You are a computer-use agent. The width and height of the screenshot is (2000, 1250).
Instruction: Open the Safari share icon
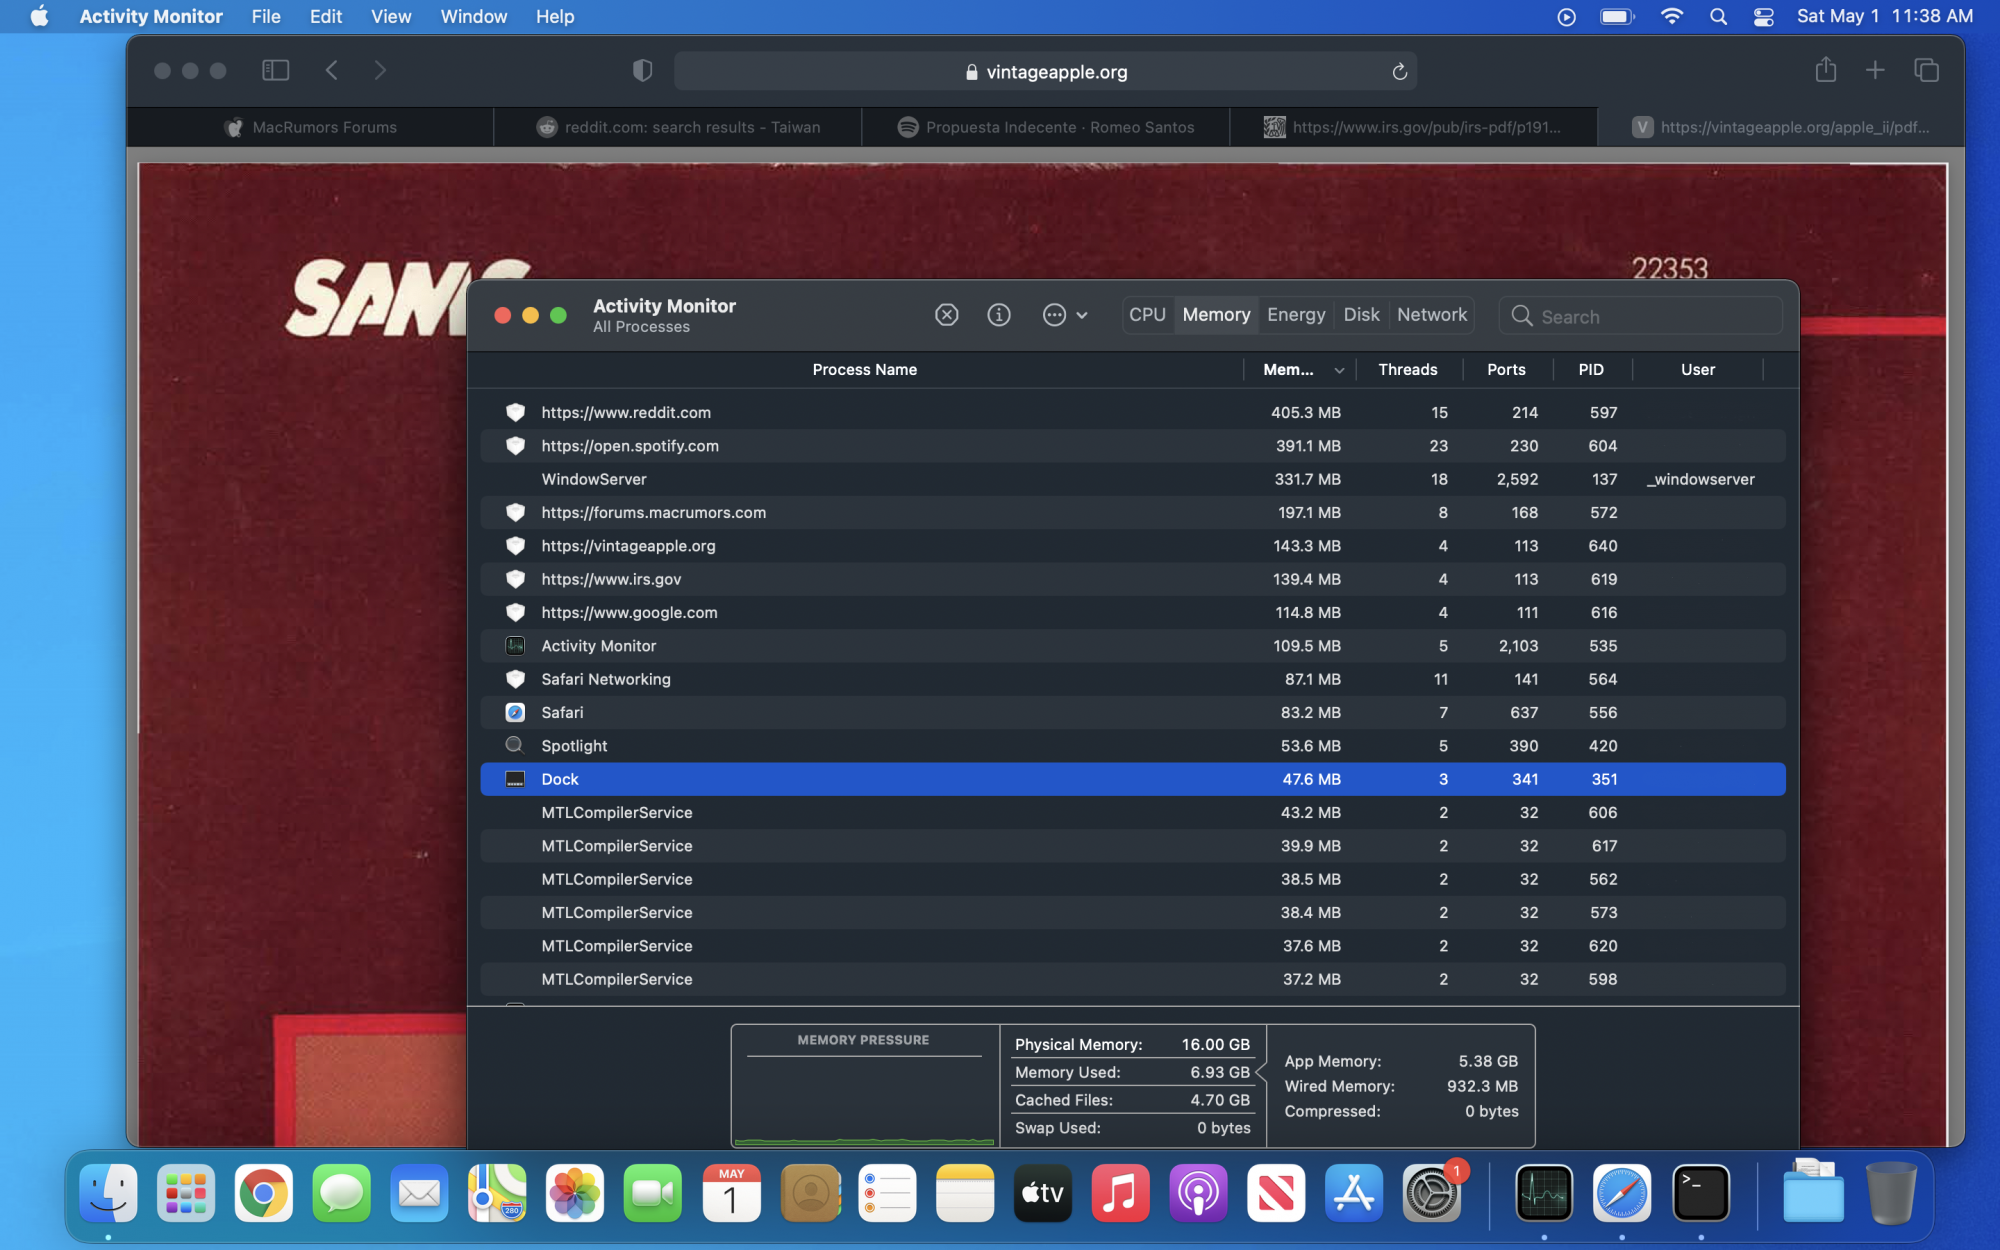click(1825, 70)
